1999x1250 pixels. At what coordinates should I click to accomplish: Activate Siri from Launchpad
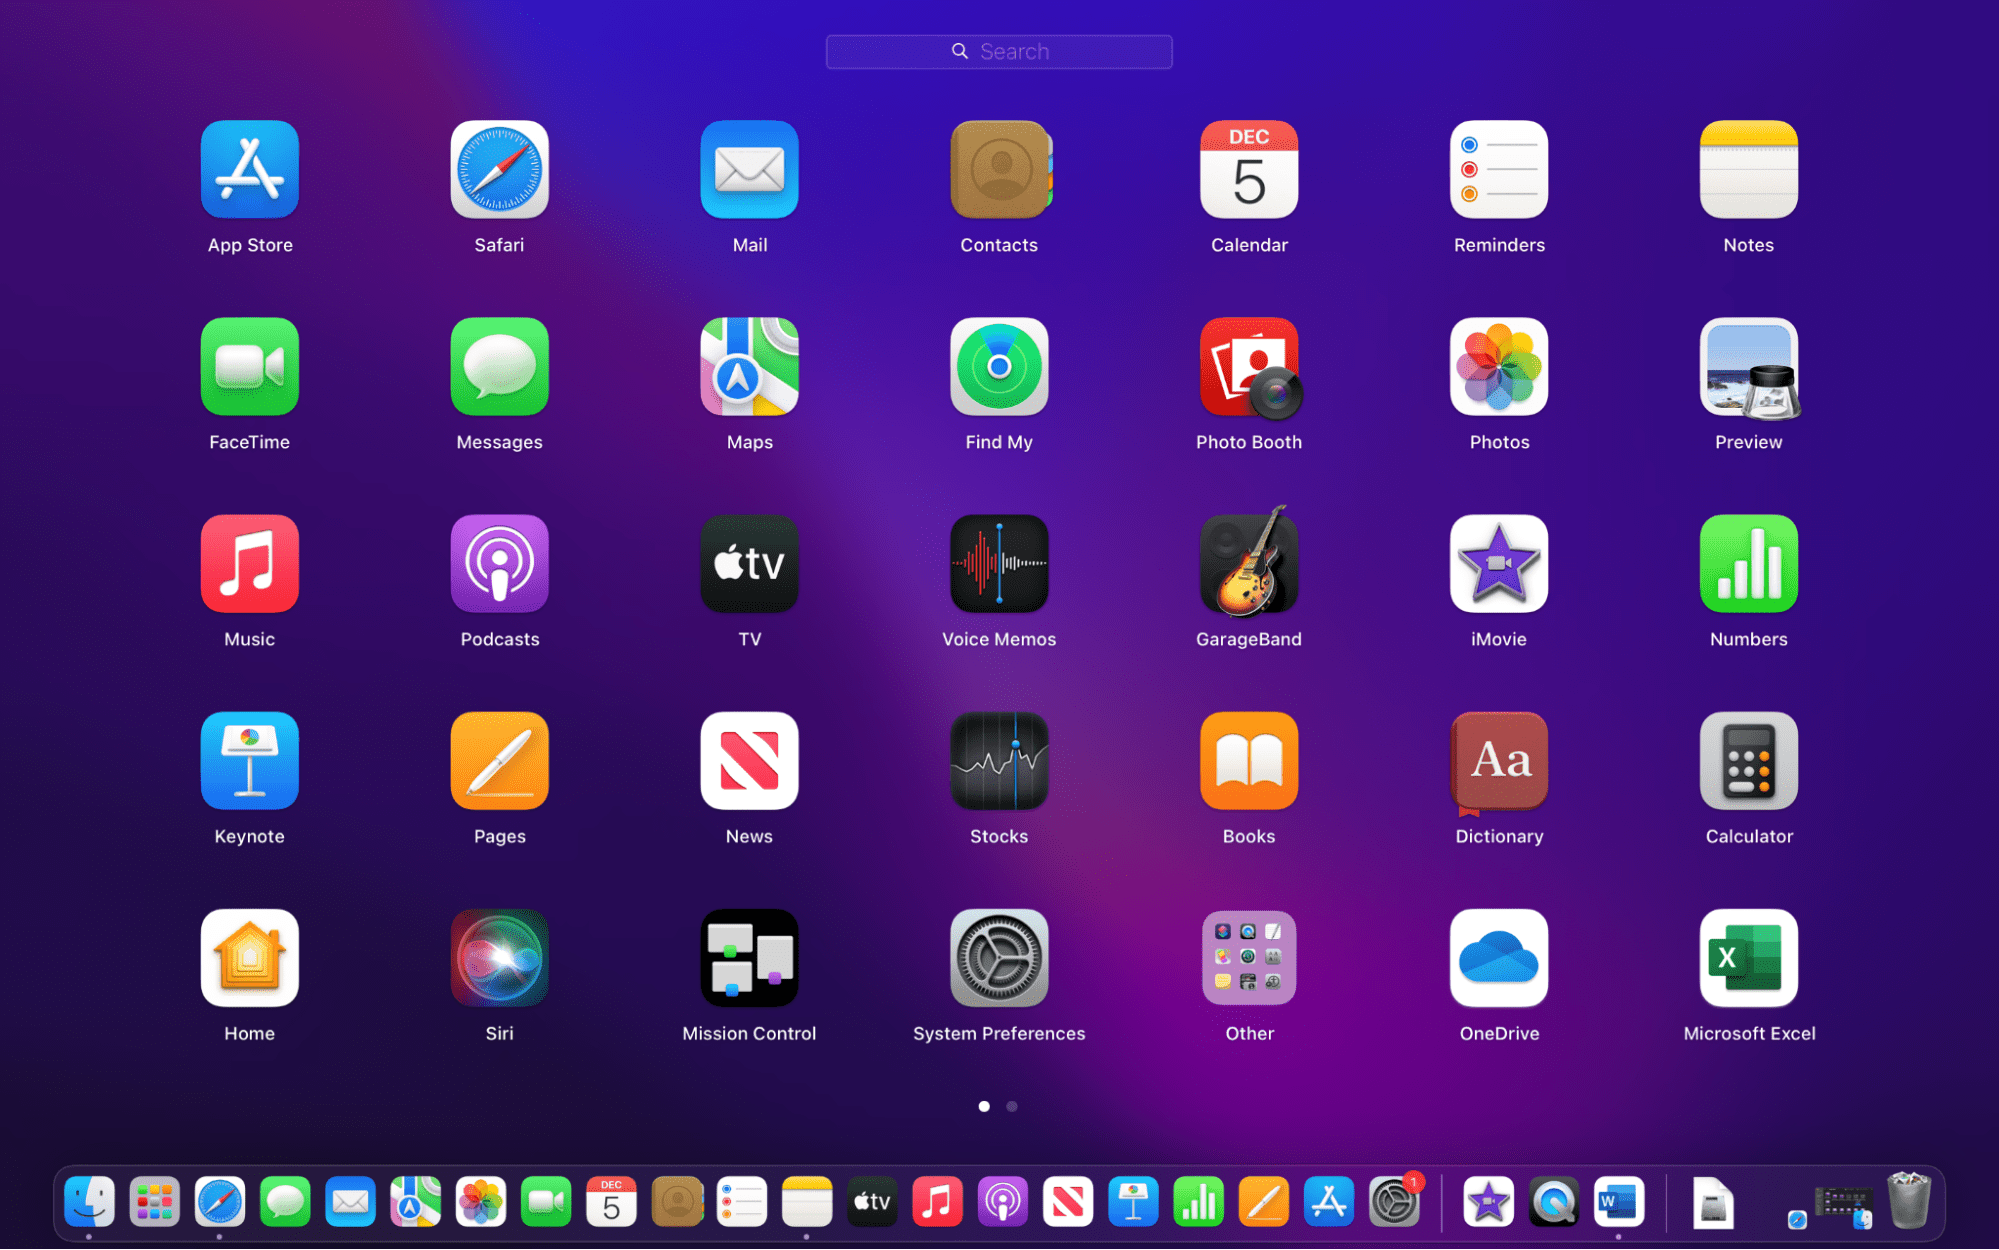[x=499, y=958]
